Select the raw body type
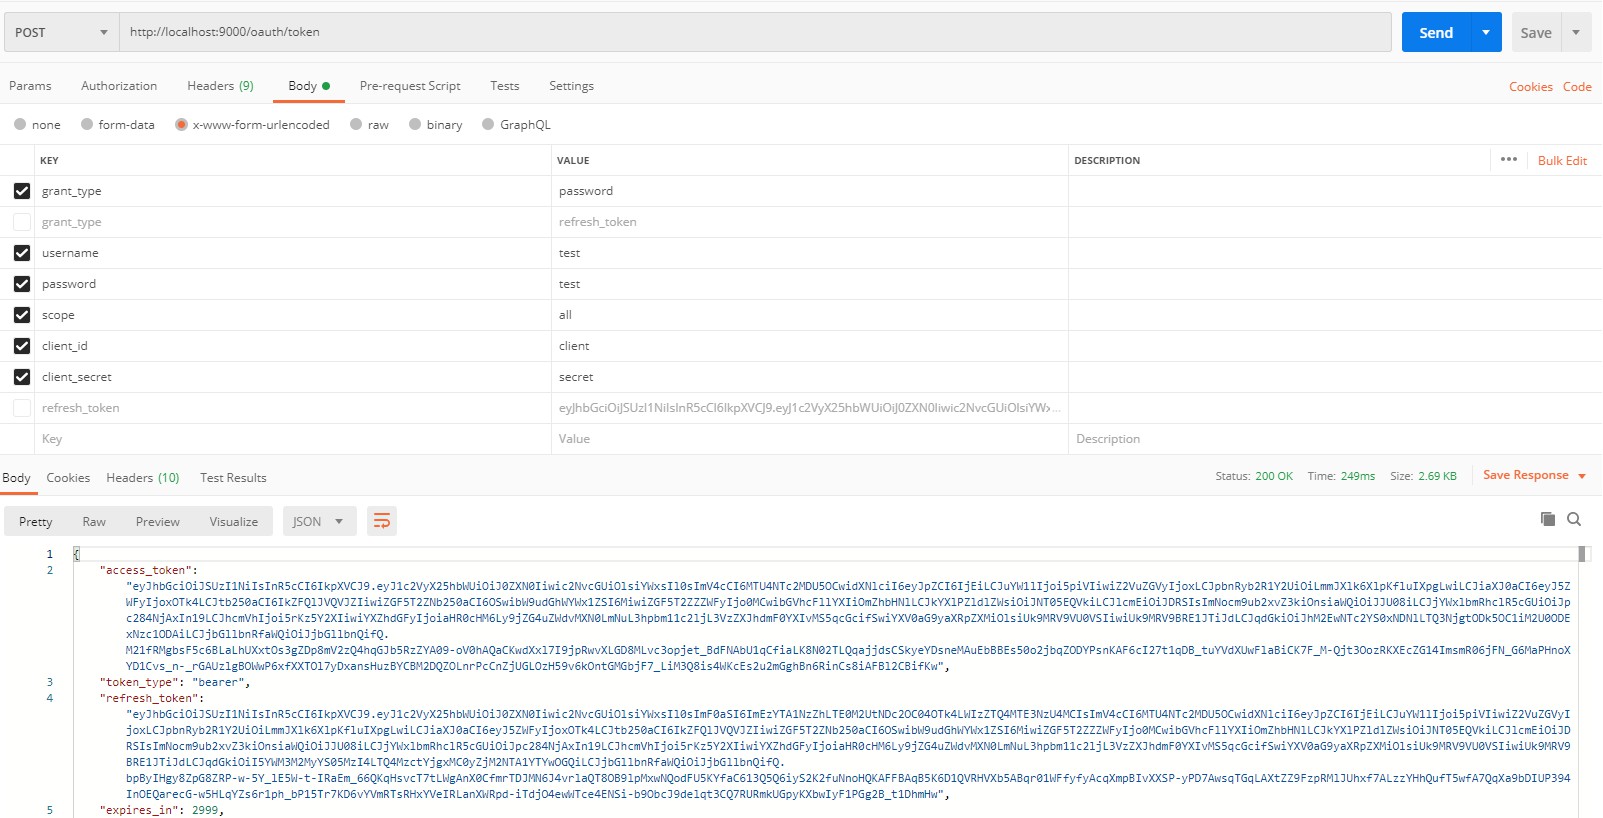The image size is (1603, 818). [x=356, y=124]
